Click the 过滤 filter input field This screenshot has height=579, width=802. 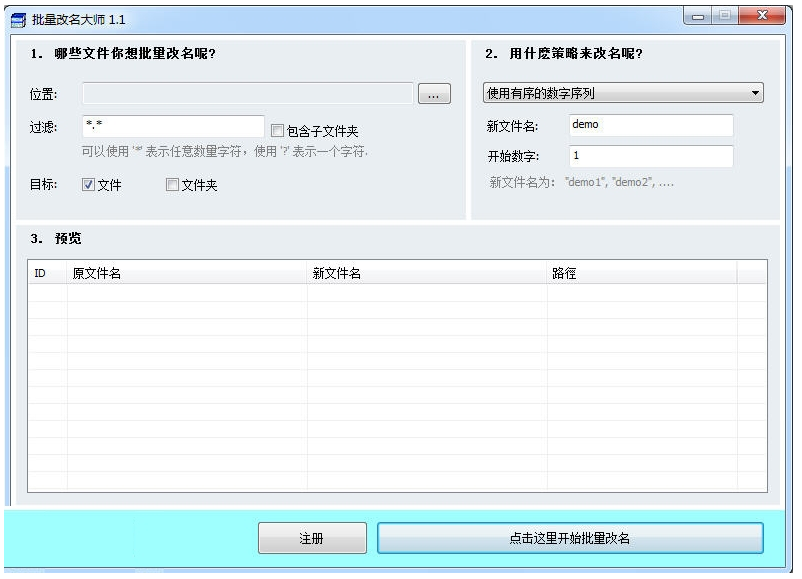(x=172, y=127)
